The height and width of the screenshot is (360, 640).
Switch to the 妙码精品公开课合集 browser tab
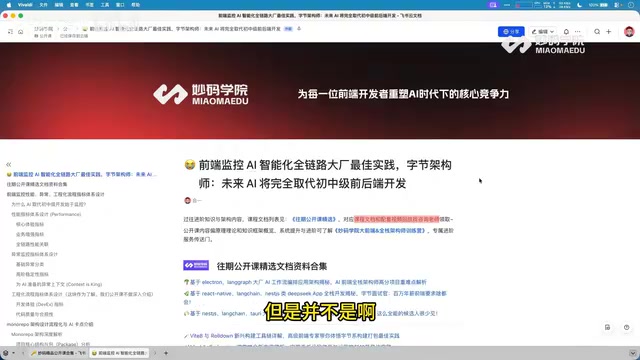58,353
